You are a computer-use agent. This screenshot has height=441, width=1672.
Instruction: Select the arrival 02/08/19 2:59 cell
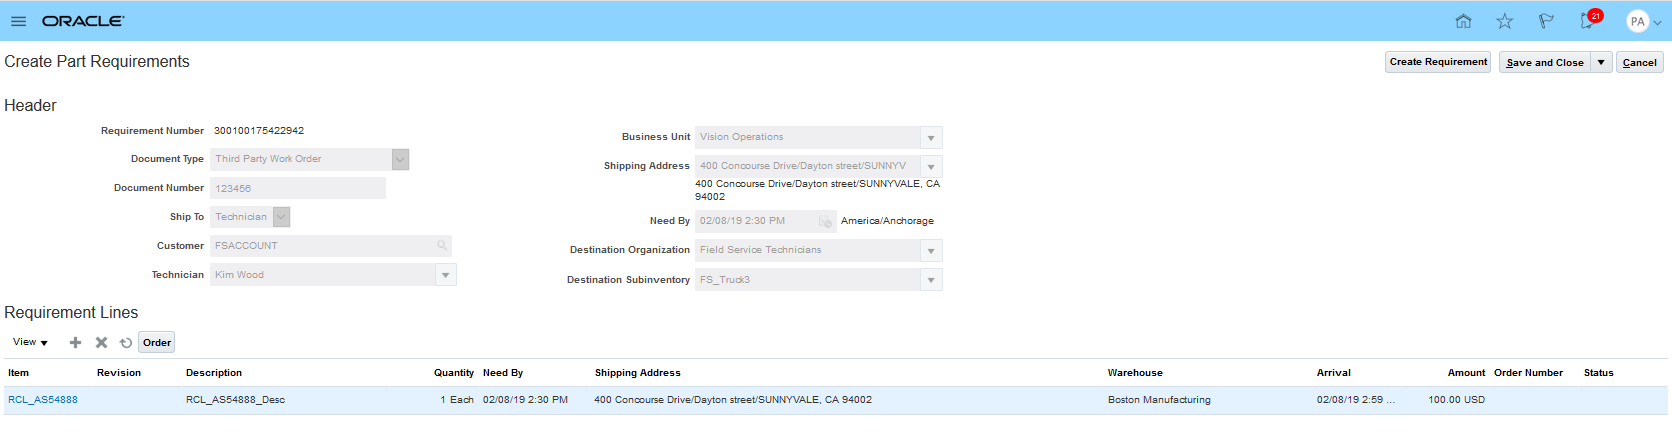click(x=1356, y=400)
